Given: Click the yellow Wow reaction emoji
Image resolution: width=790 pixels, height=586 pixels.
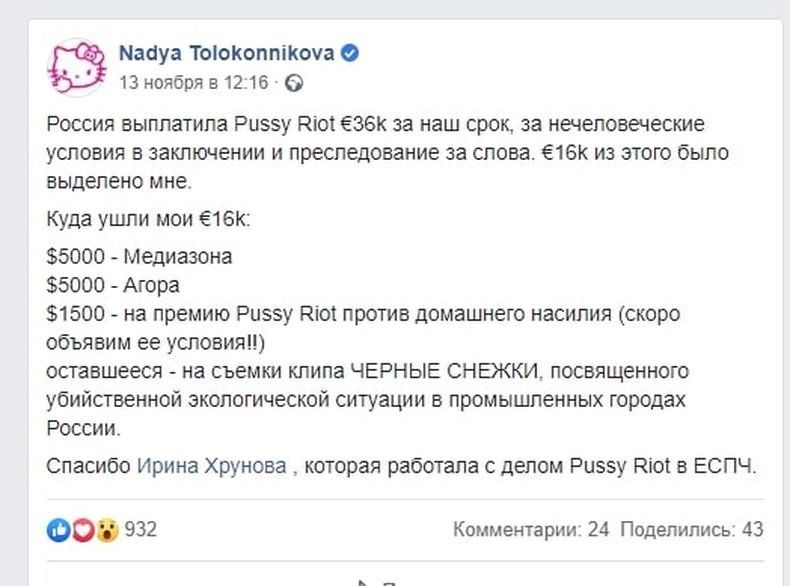Looking at the screenshot, I should 107,530.
